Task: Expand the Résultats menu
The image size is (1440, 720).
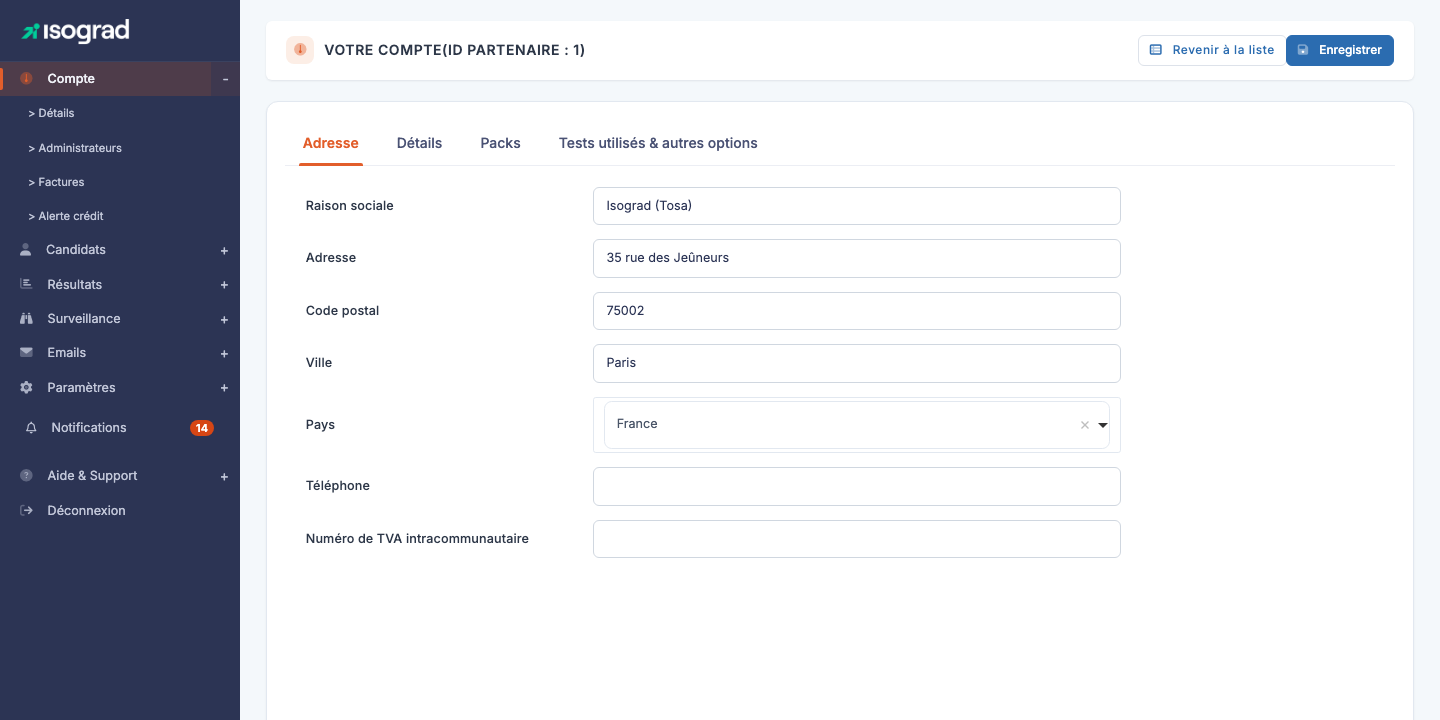Action: pyautogui.click(x=224, y=285)
